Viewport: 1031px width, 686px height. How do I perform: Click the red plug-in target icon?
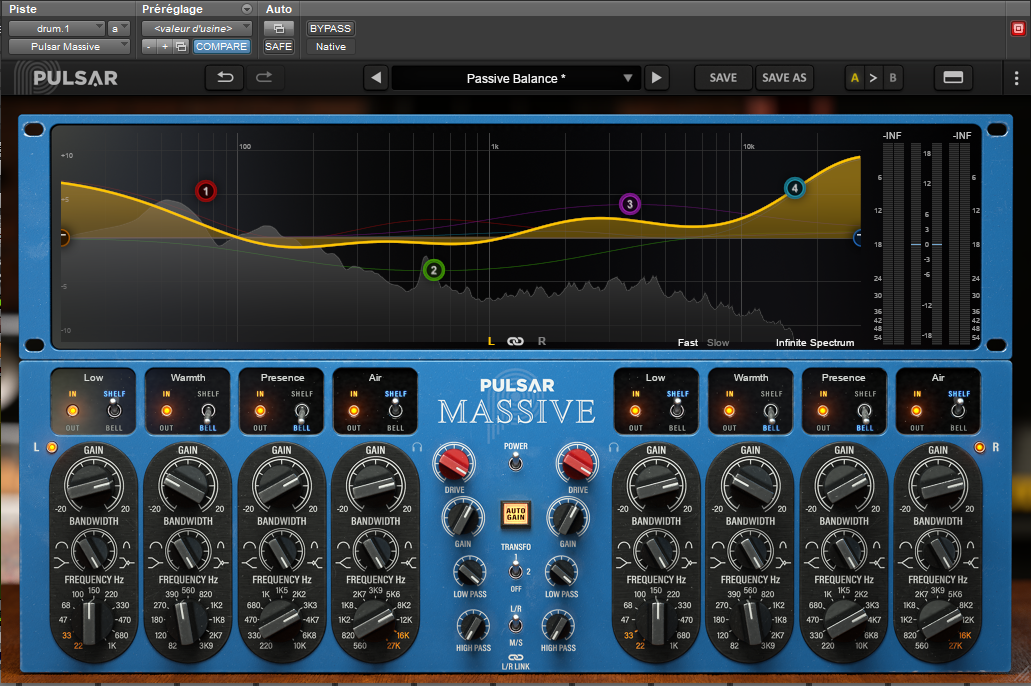pos(1018,28)
